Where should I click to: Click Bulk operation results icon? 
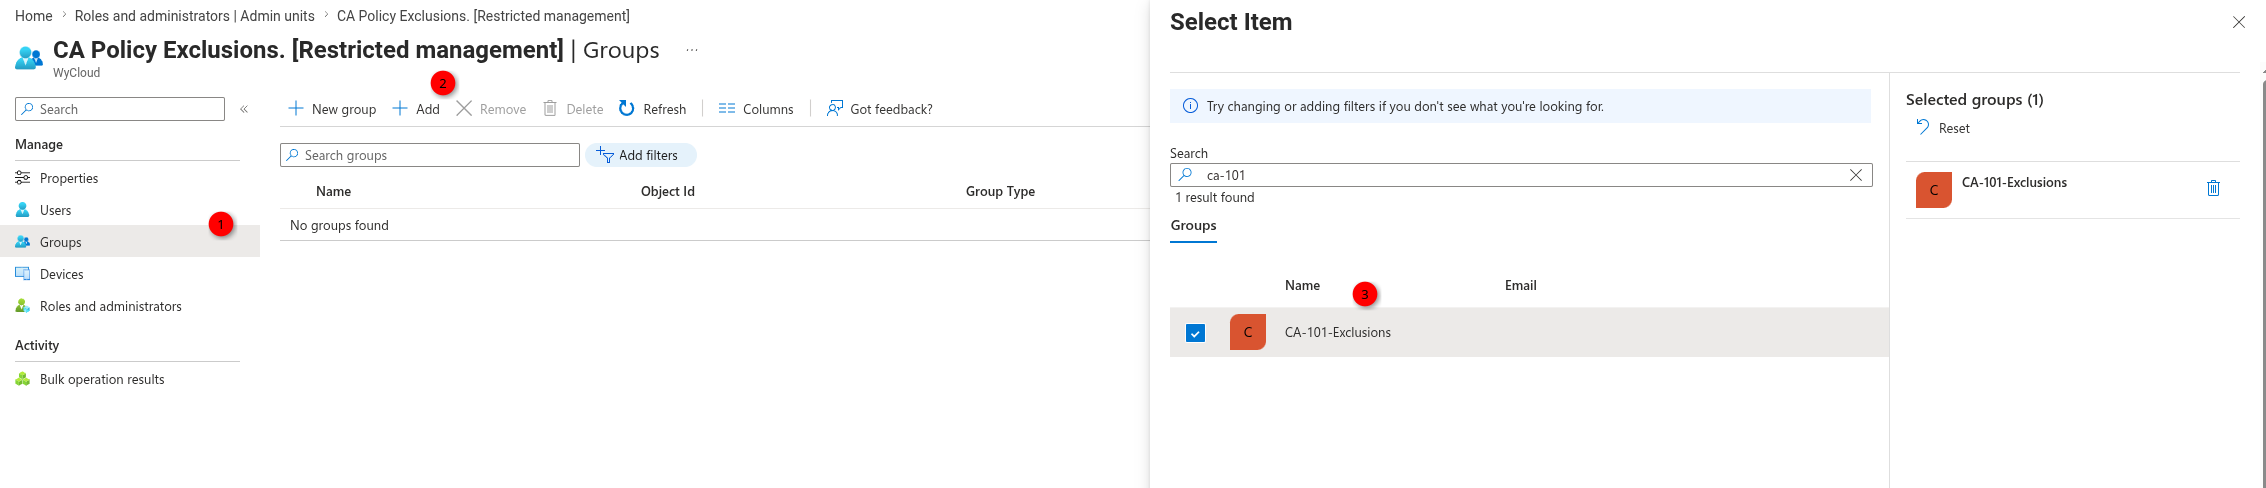pos(23,379)
